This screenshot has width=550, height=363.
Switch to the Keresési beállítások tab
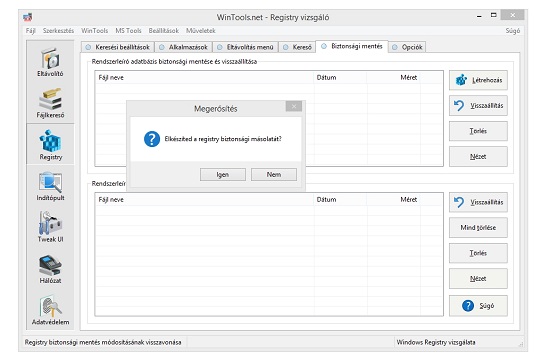pos(118,47)
